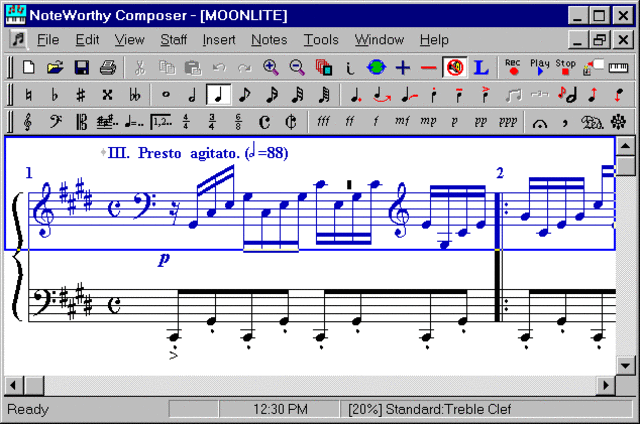Click the blue L toolbar icon
The height and width of the screenshot is (424, 640).
click(481, 67)
